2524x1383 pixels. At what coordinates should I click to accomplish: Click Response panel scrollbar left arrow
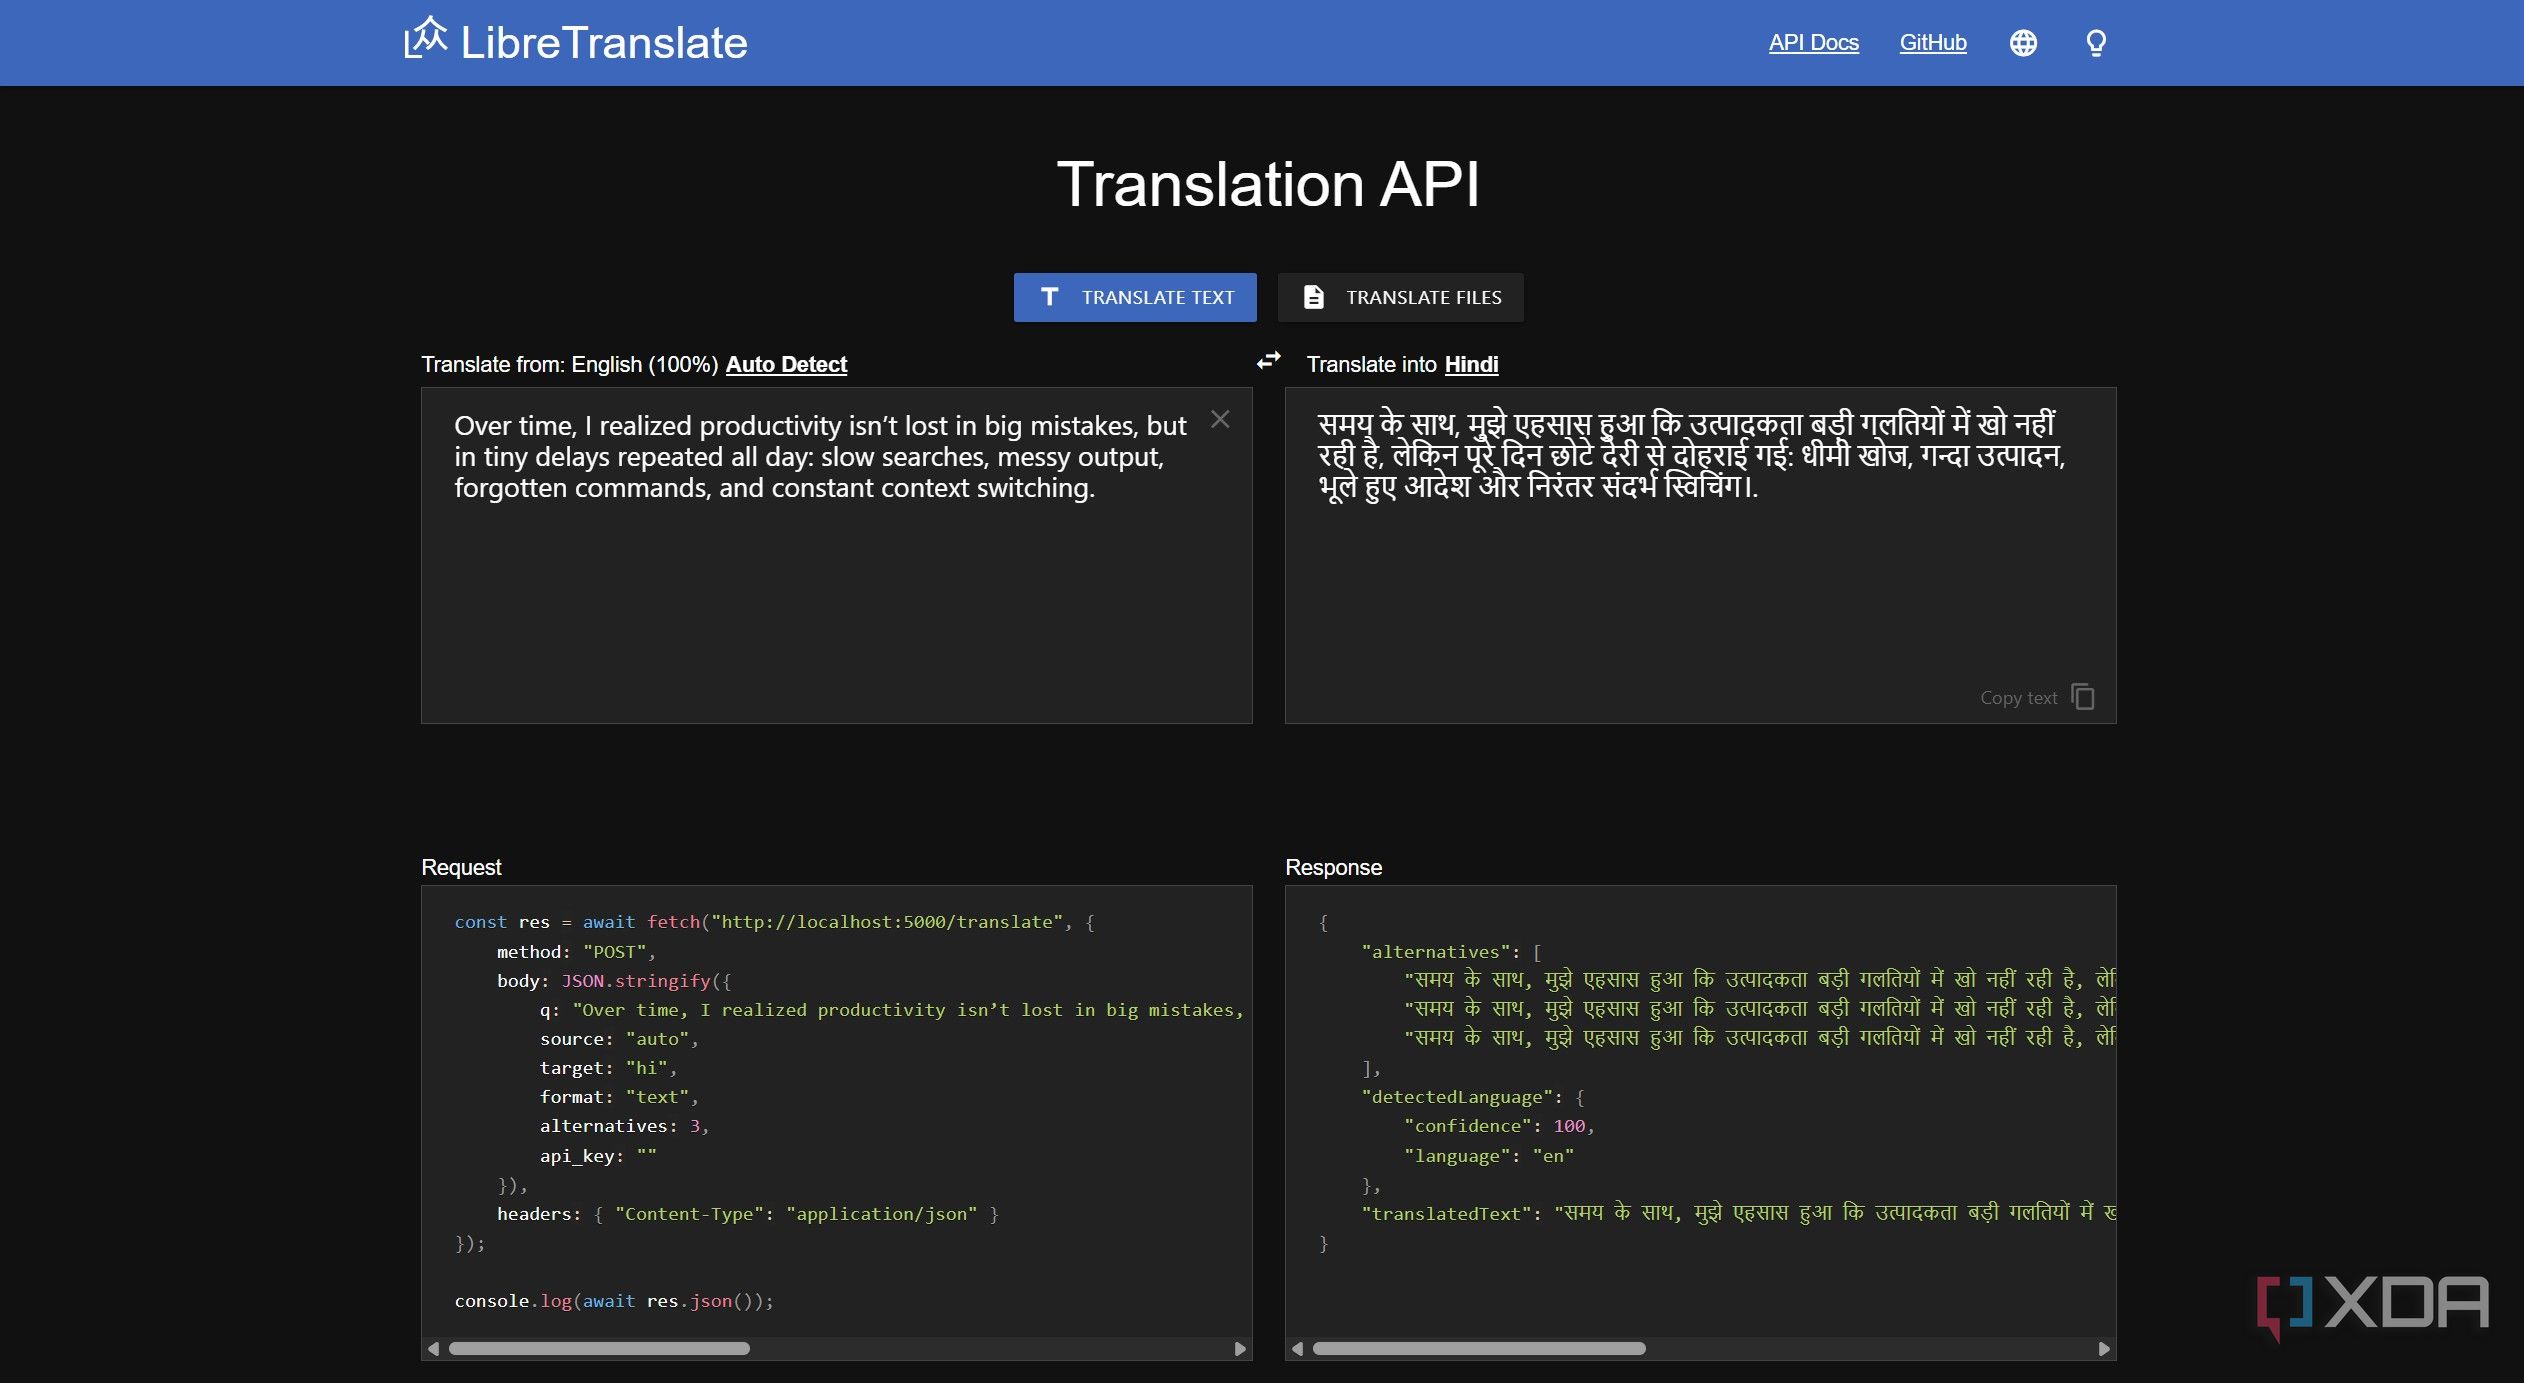pyautogui.click(x=1297, y=1348)
